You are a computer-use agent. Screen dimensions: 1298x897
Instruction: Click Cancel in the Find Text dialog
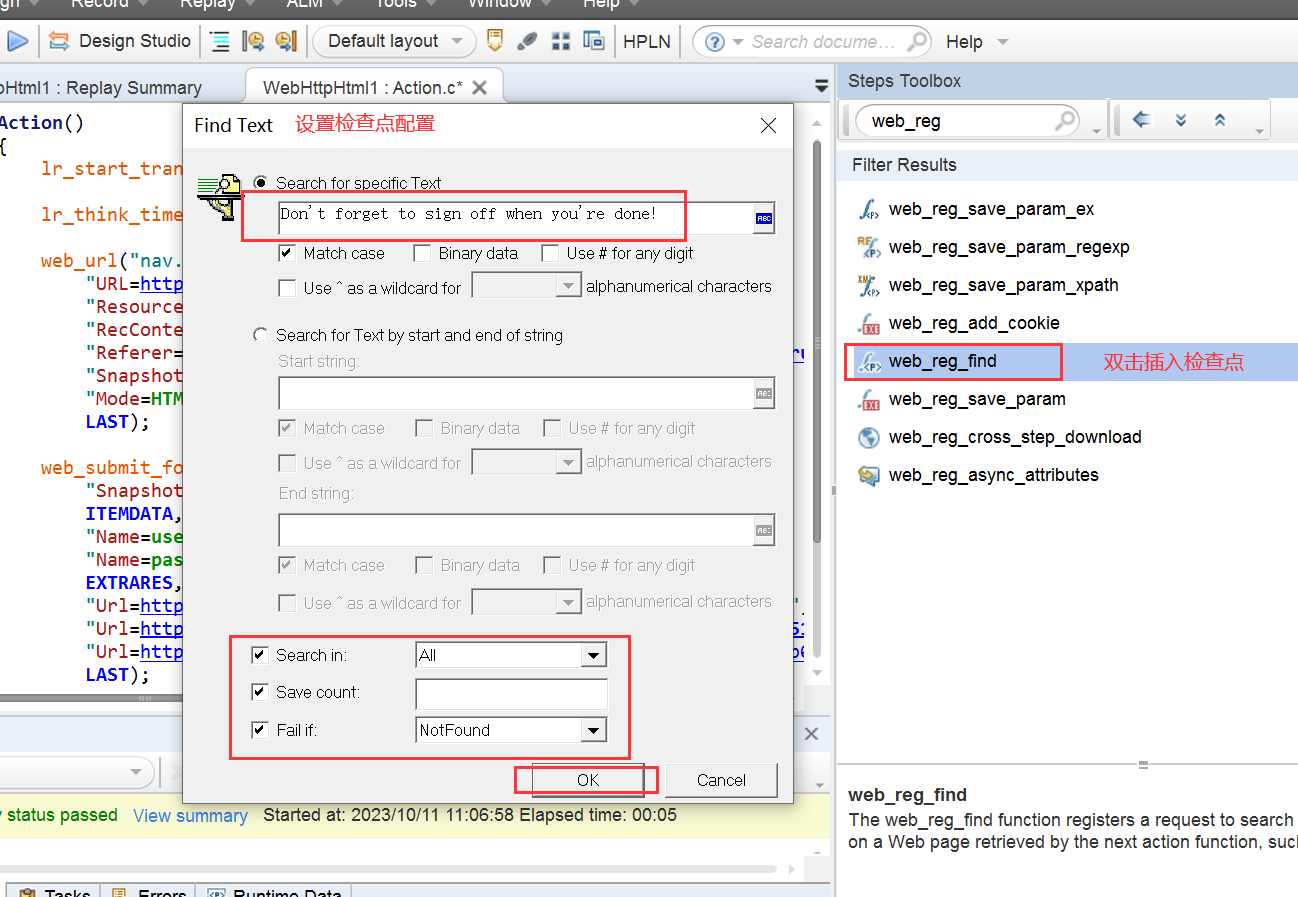pos(721,780)
